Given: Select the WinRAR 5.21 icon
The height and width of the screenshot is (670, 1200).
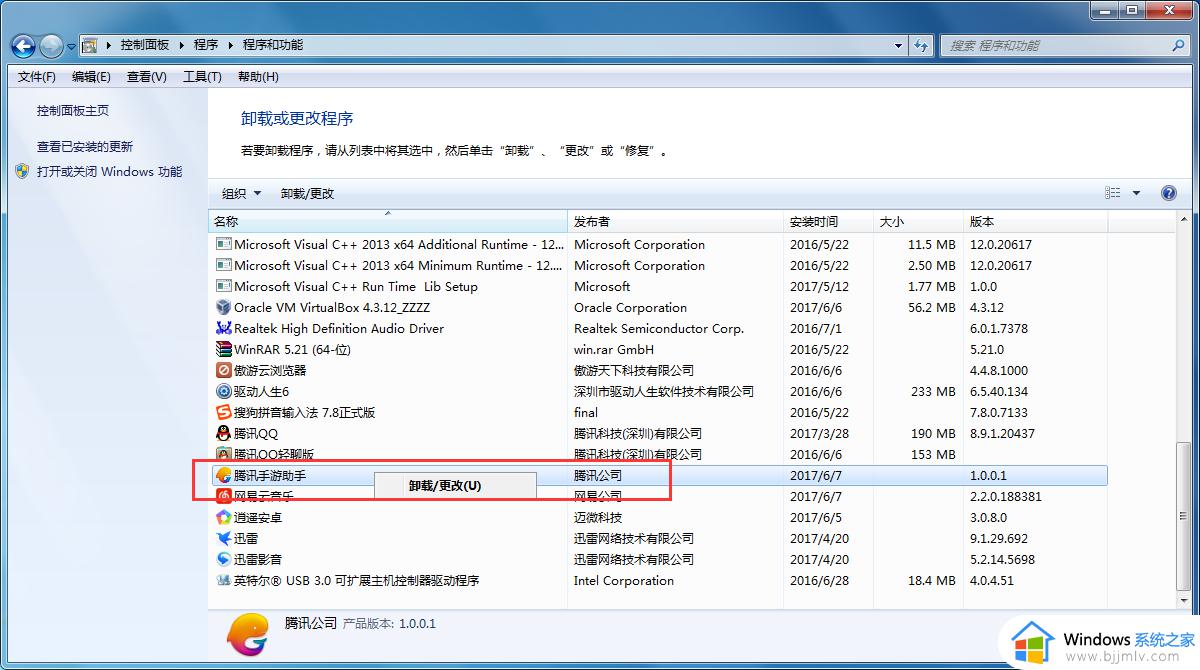Looking at the screenshot, I should pos(224,350).
